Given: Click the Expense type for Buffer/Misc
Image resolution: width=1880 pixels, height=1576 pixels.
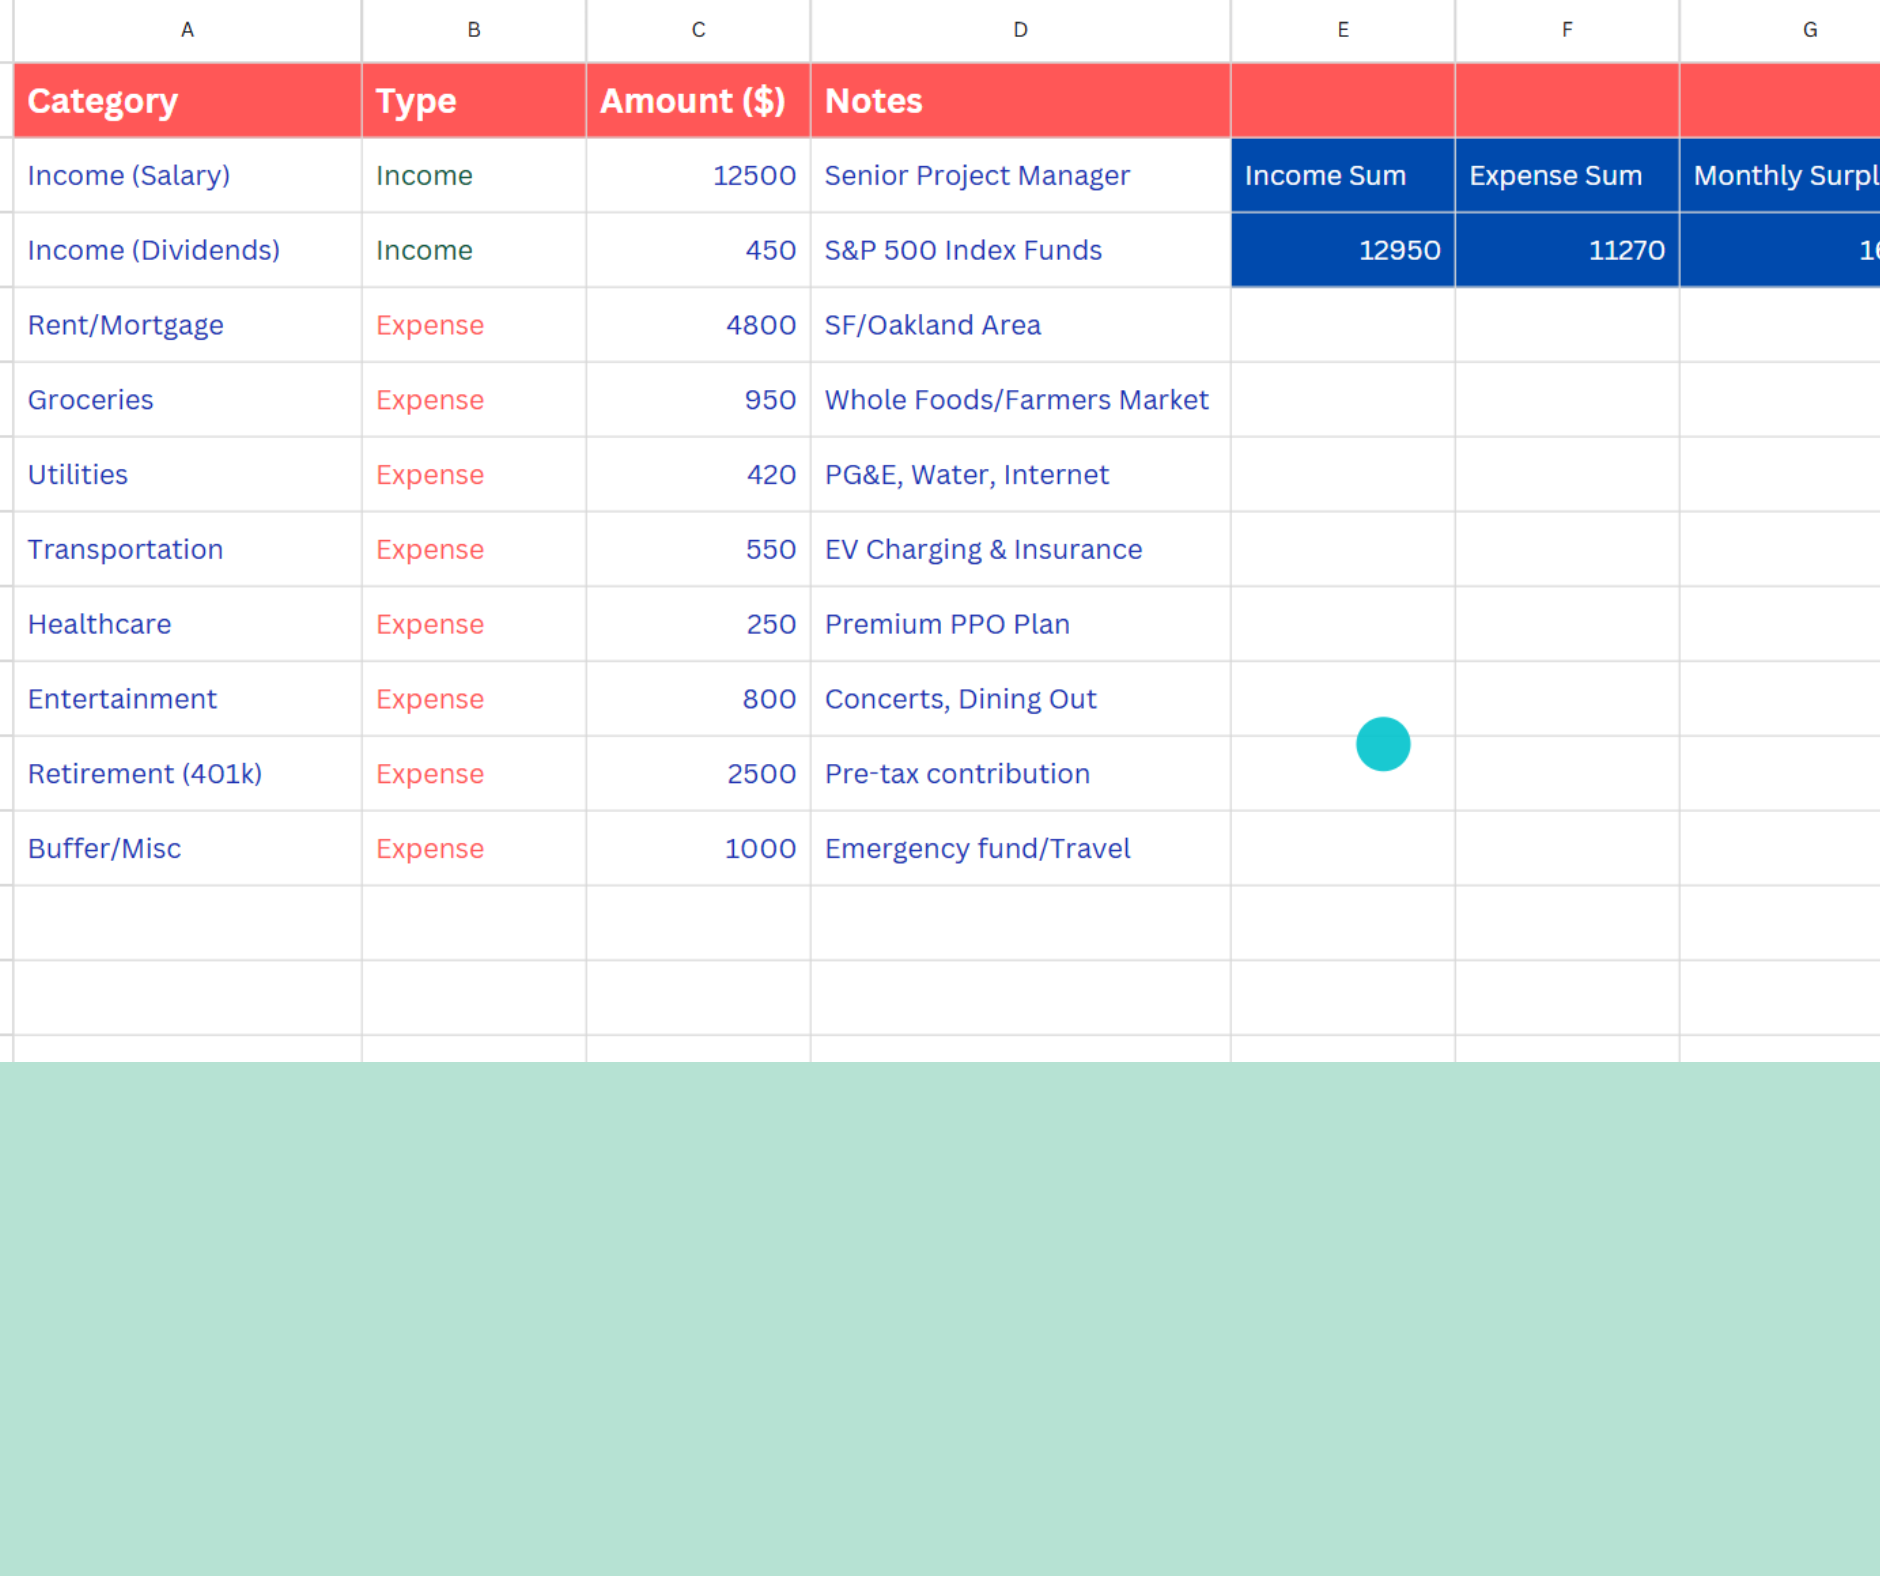Looking at the screenshot, I should pyautogui.click(x=474, y=848).
